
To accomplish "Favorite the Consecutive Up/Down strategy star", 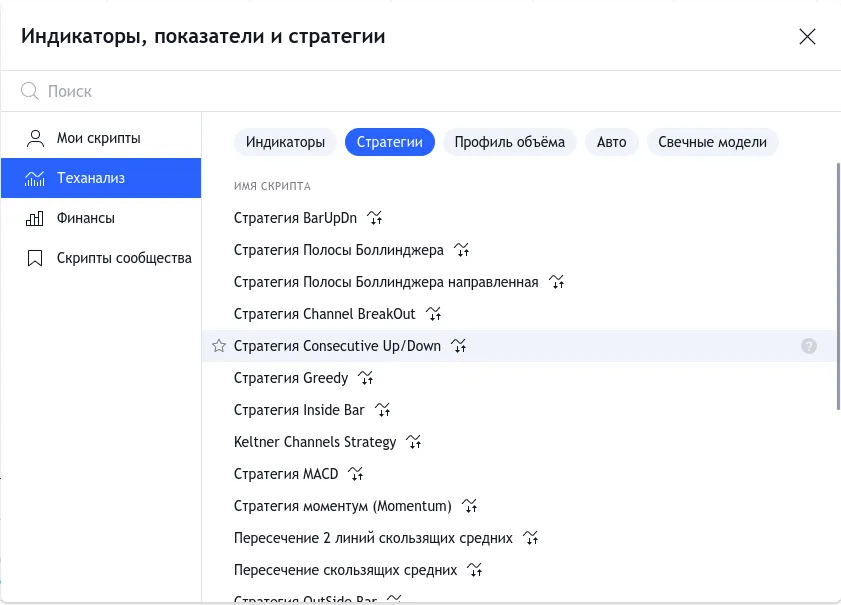I will 218,345.
